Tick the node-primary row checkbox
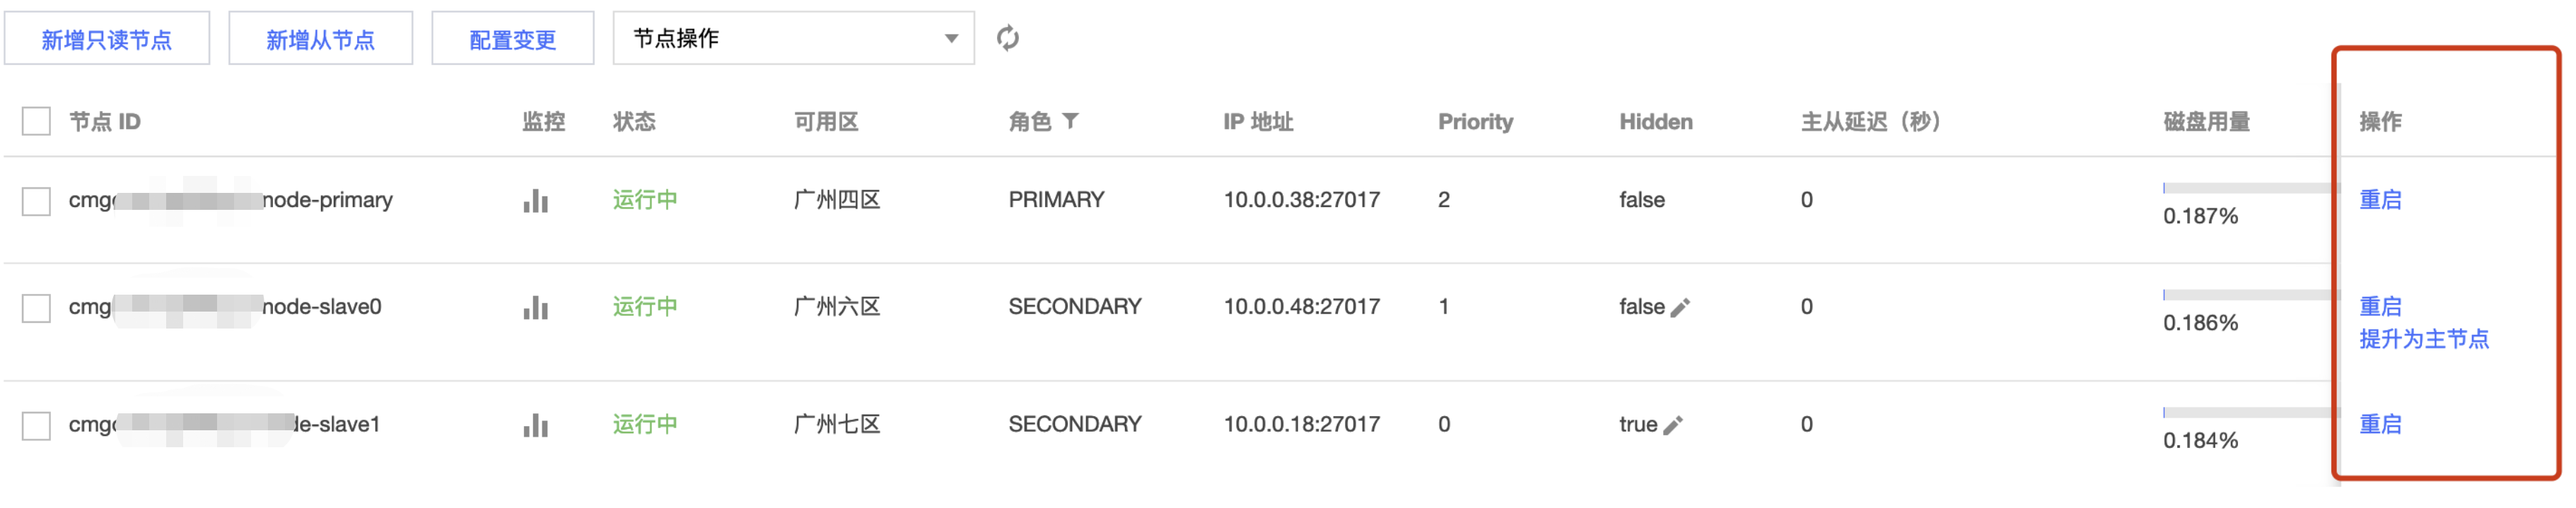This screenshot has height=508, width=2576. point(36,201)
